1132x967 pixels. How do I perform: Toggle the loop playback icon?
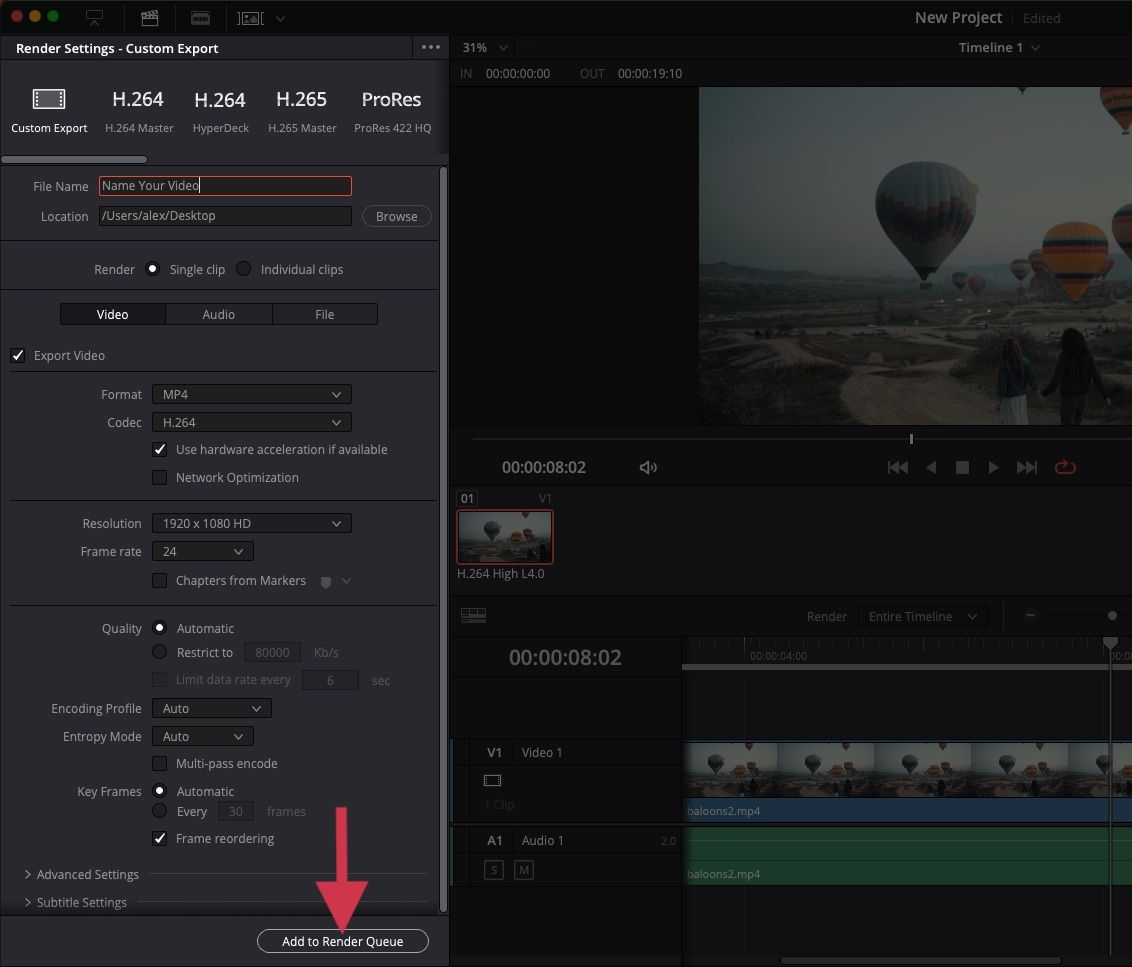click(1065, 467)
